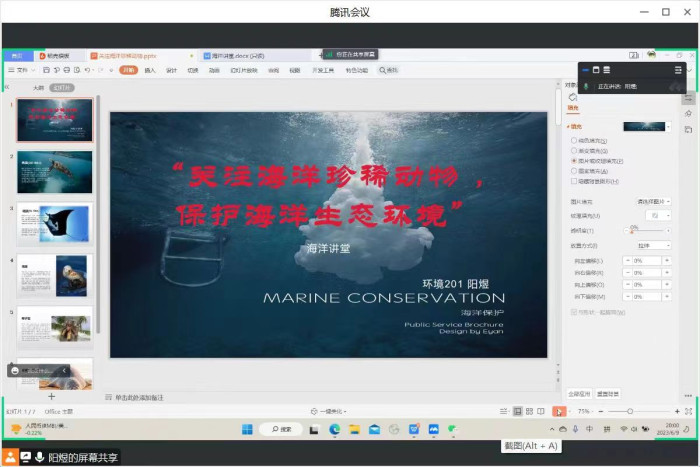Screen dimensions: 700x467
Task: Click 重置背景 reset background button
Action: click(x=608, y=394)
